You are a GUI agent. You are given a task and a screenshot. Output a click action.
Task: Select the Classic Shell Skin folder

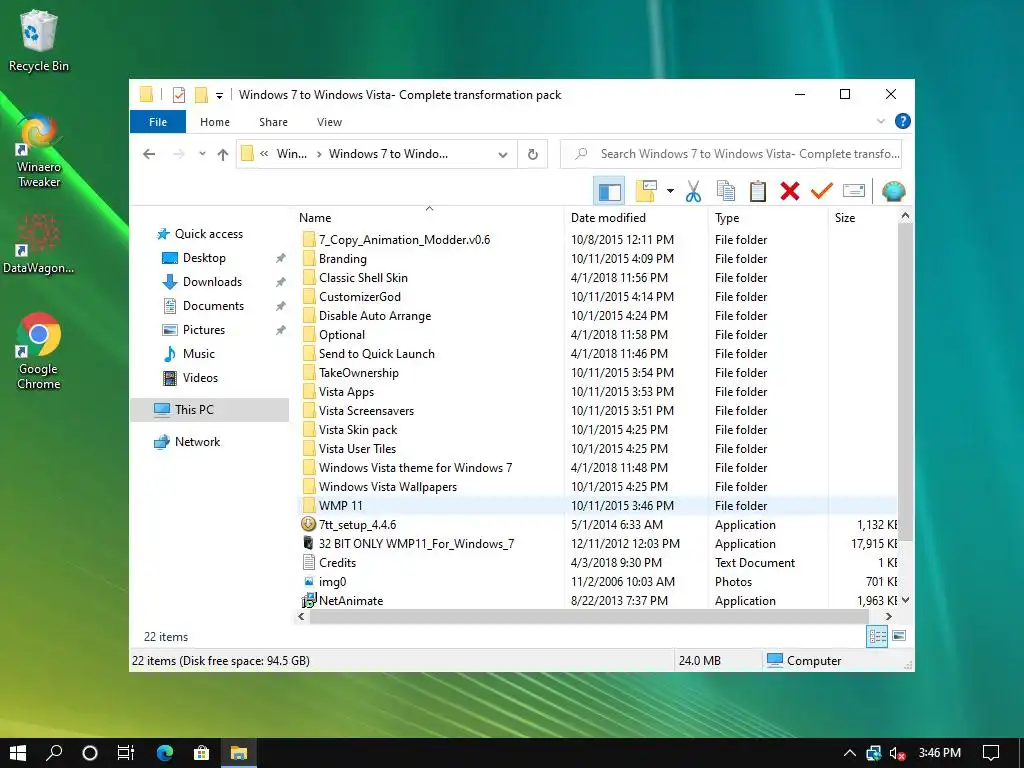tap(597, 278)
